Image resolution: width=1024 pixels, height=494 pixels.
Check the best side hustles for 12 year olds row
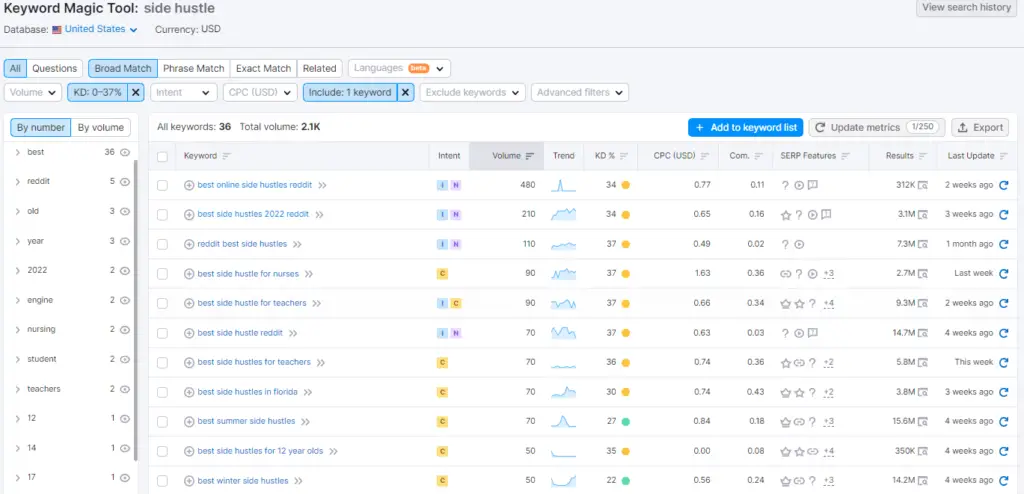(x=162, y=451)
